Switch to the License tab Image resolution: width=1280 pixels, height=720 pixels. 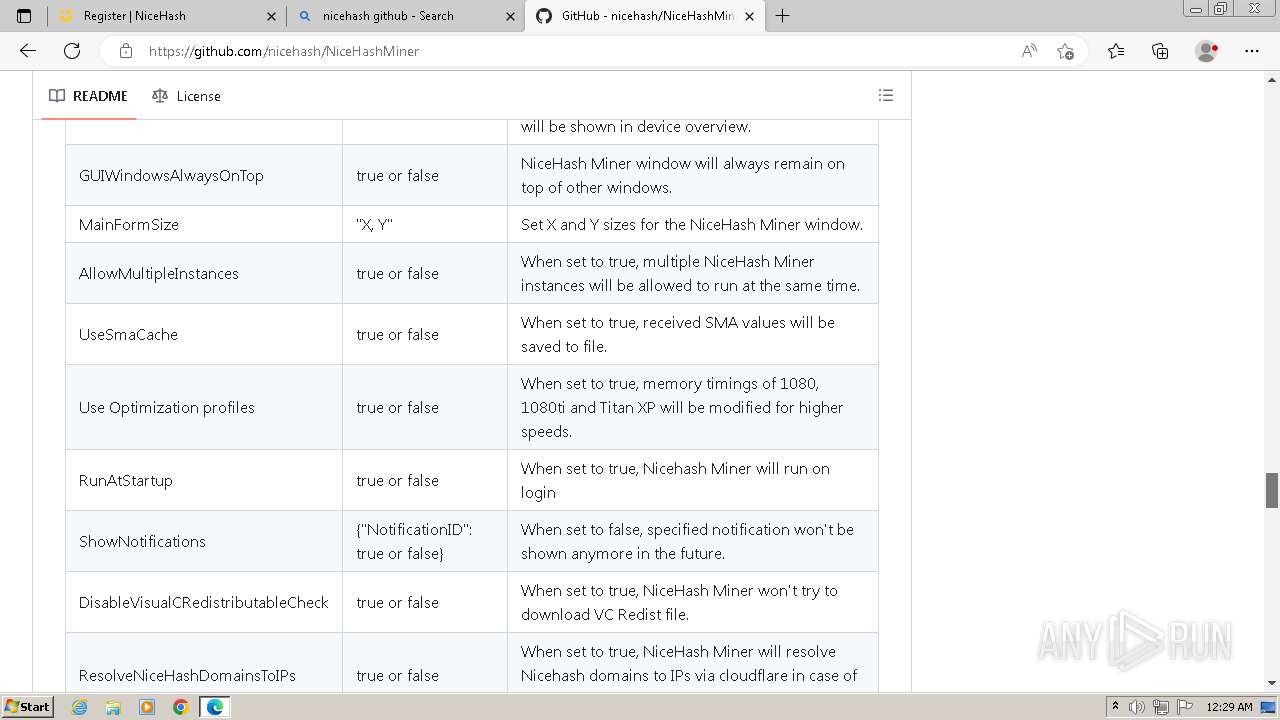(x=186, y=96)
